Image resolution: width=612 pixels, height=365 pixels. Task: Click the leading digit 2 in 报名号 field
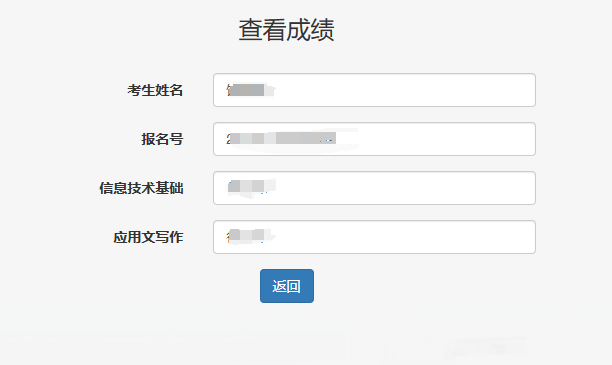click(x=228, y=139)
